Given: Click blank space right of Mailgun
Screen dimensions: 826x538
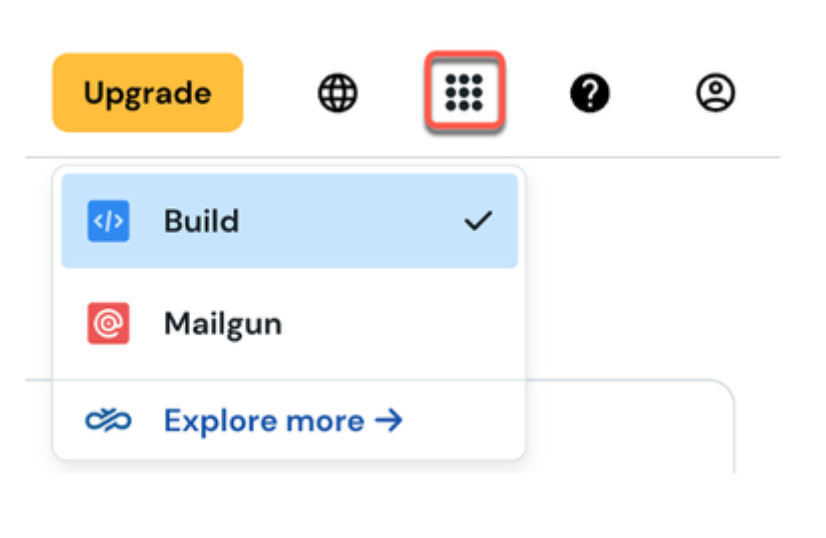Looking at the screenshot, I should [400, 323].
